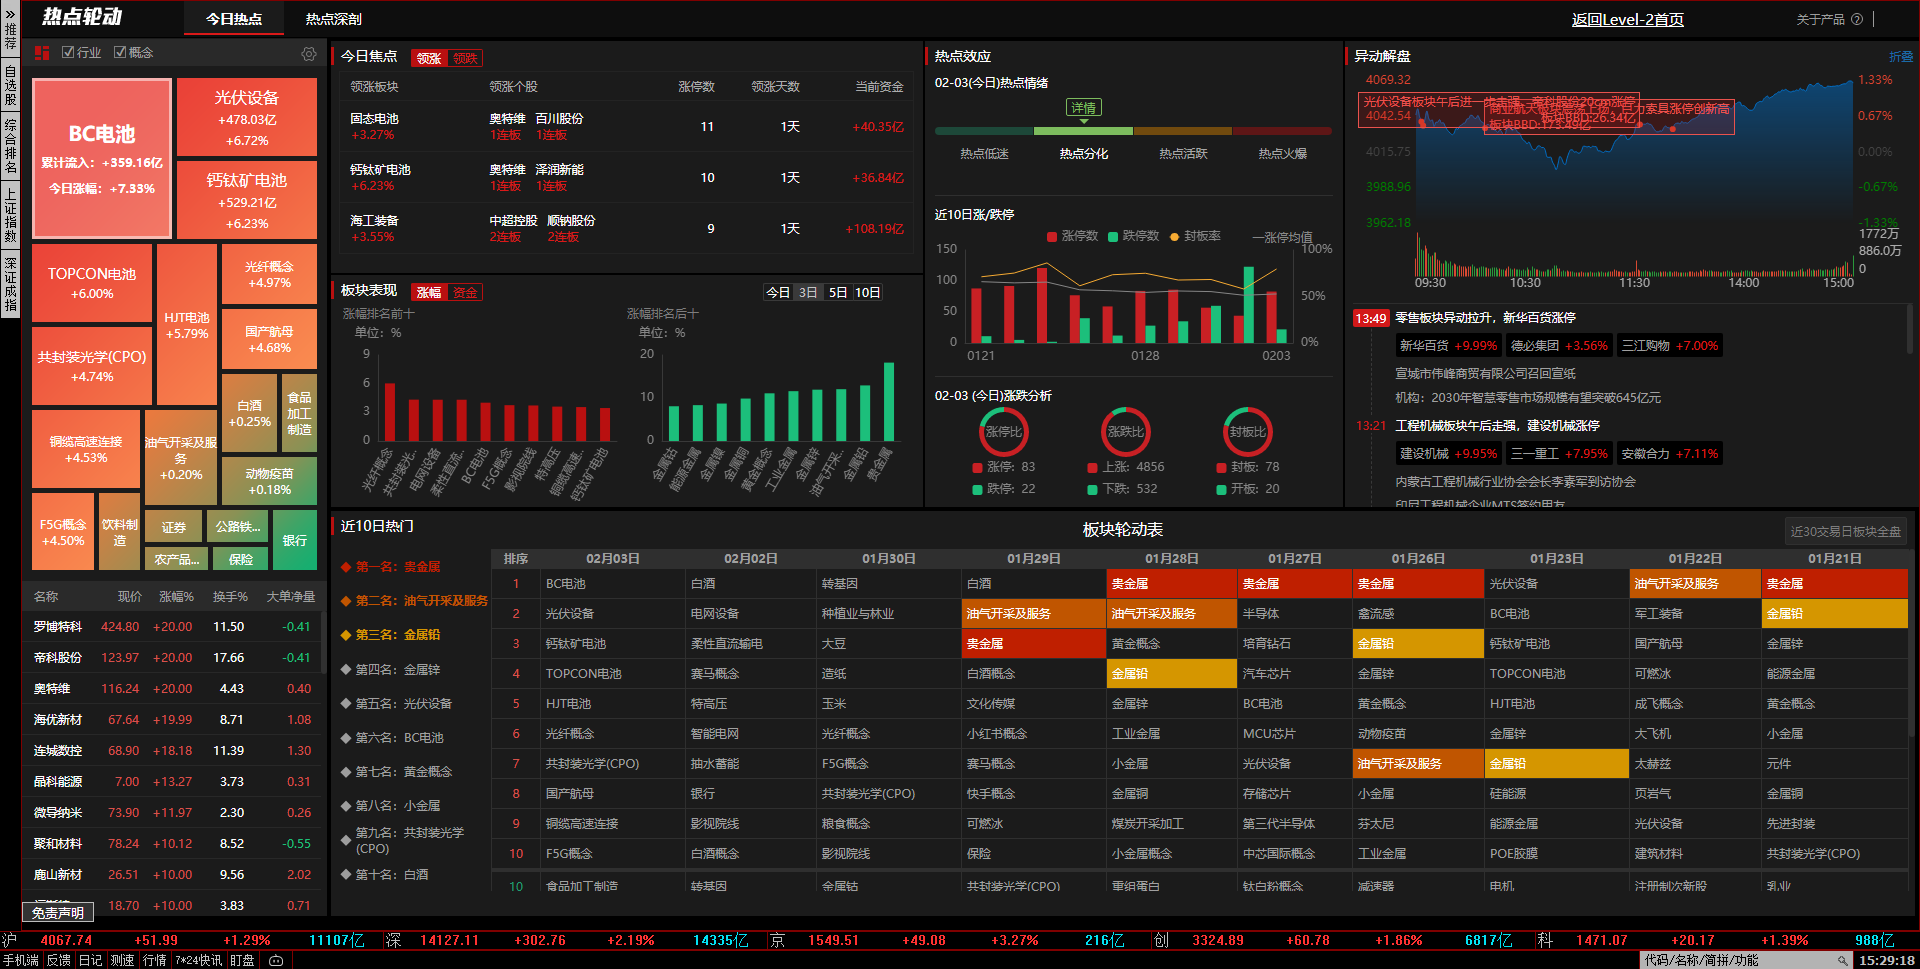Screen dimensions: 1920x969
Task: Click the search magnifier in code input box
Action: coord(1842,960)
